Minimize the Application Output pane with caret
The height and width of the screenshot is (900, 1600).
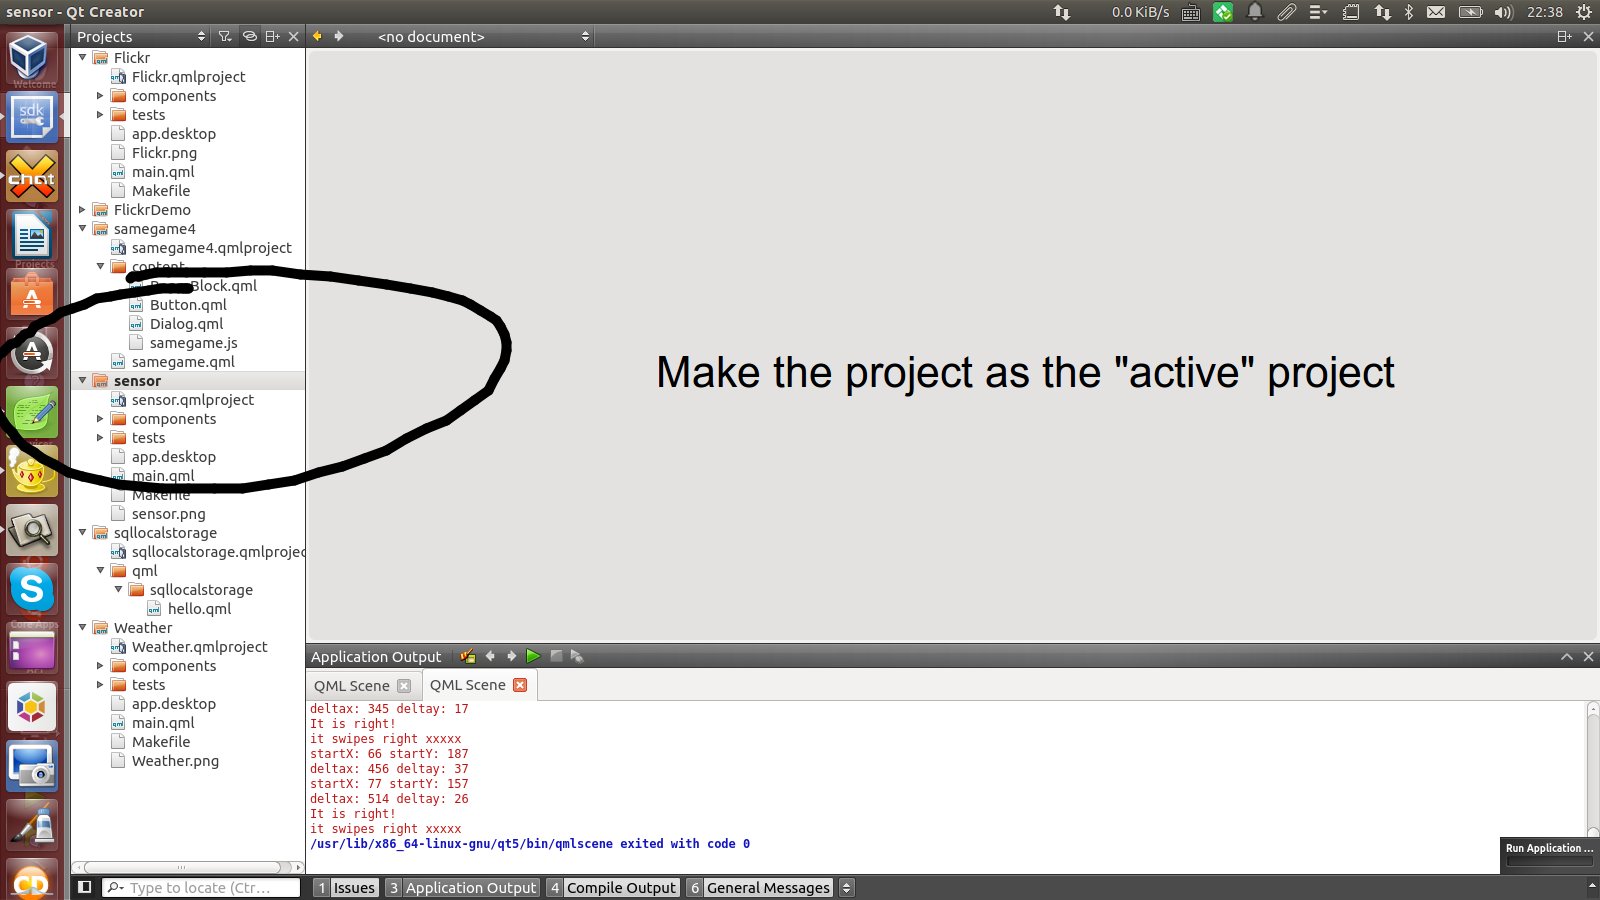[x=1566, y=656]
